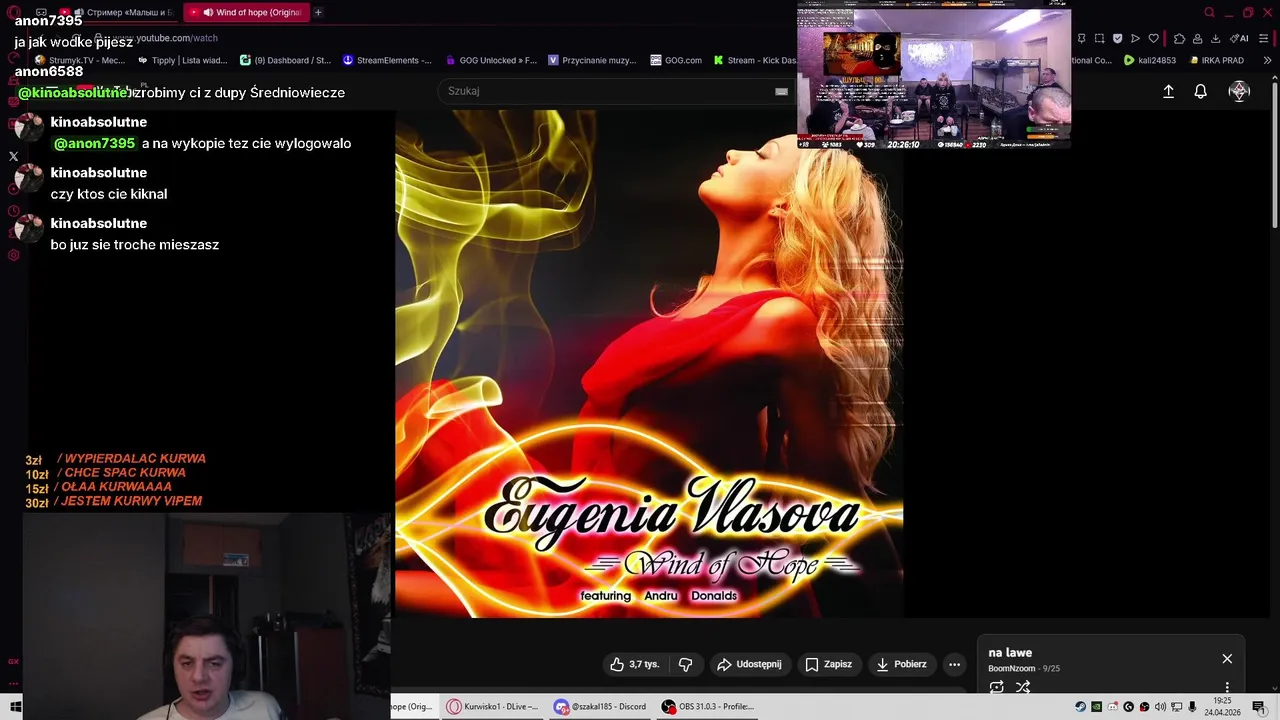Open (9) Dashboard / St... bookmark

pos(285,60)
